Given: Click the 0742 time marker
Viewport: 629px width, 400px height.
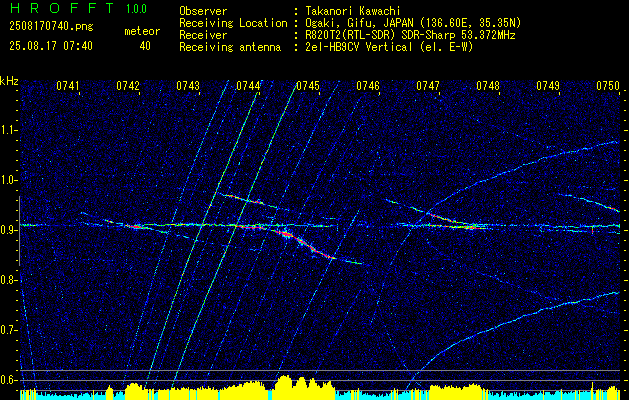Looking at the screenshot, I should [x=128, y=86].
